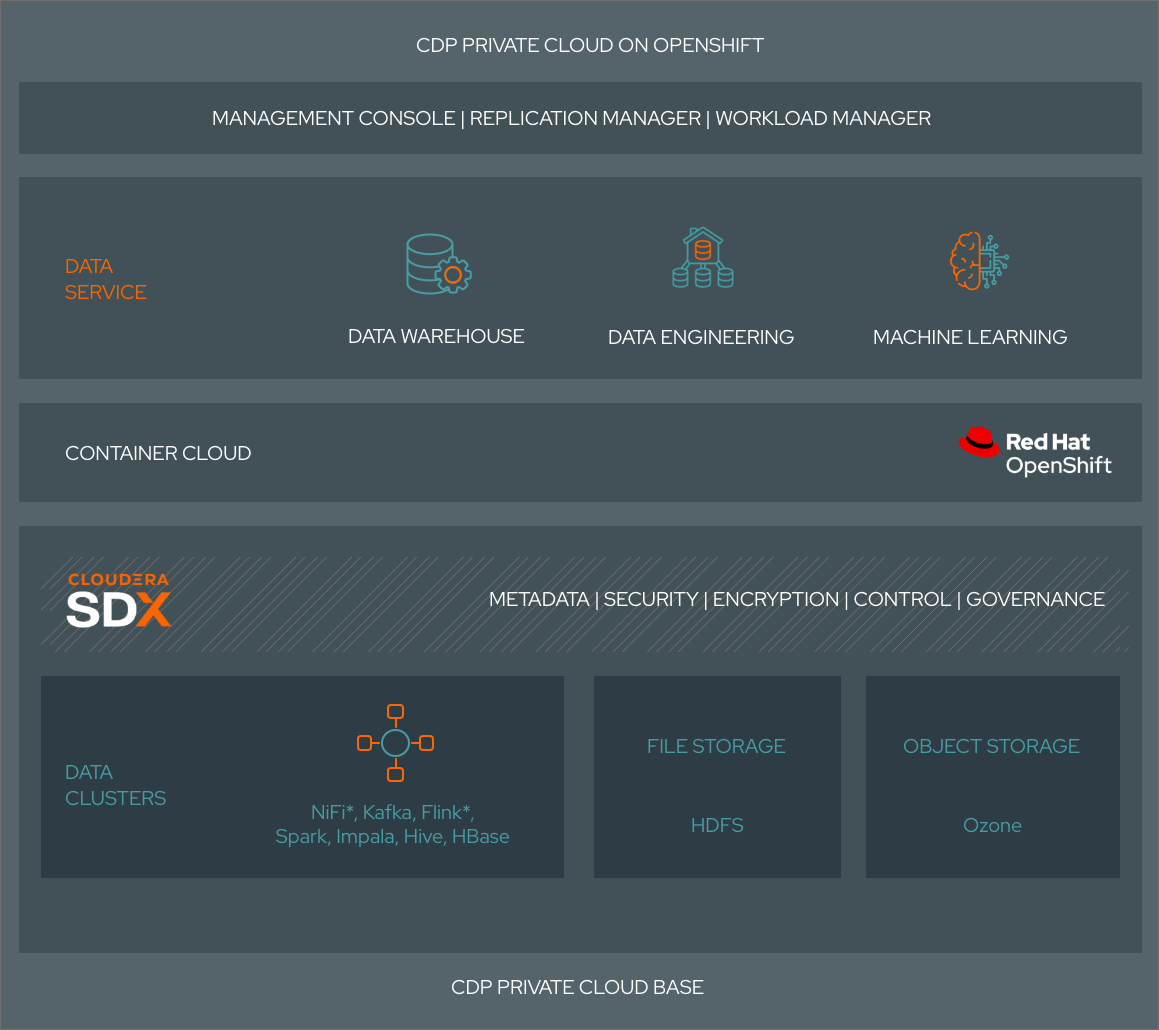Click the Data Engineering factory icon
Screen dimensions: 1159x1030
pos(701,258)
